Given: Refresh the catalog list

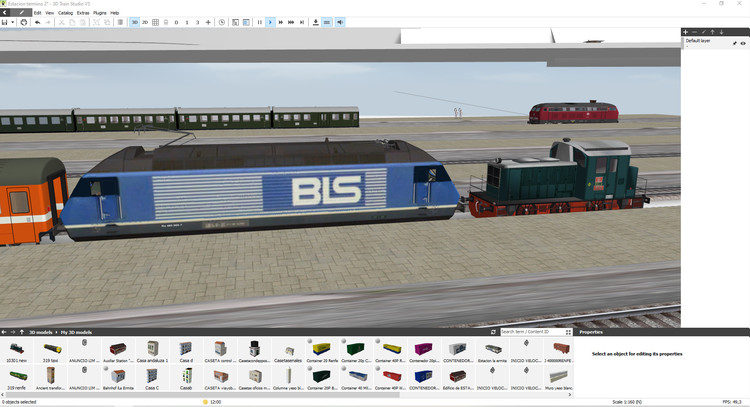Looking at the screenshot, I should 493,332.
